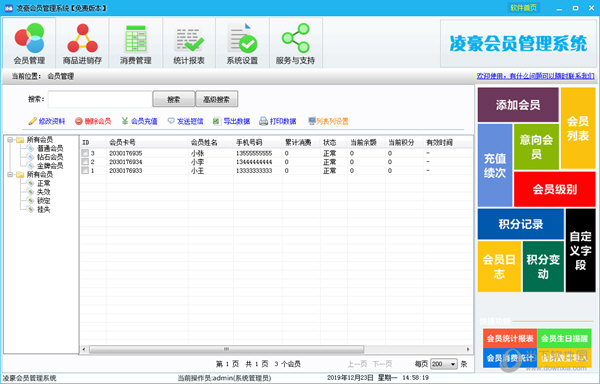Open the 服务与支持 module icon
Screen dimensions: 600x384
coord(295,43)
